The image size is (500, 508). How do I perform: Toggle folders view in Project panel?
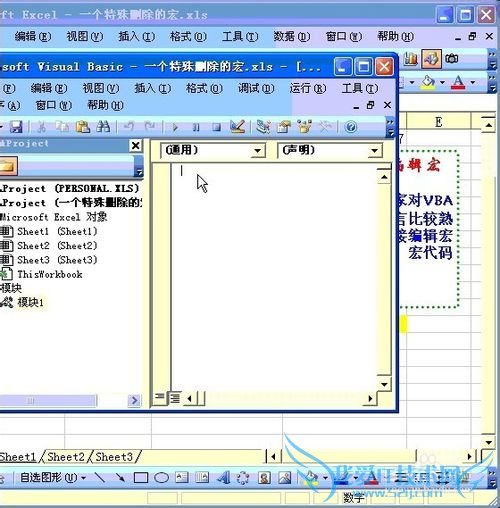[7, 166]
